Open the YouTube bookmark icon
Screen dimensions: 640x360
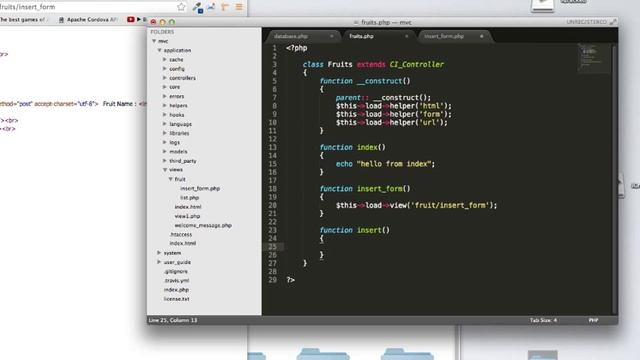coord(131,19)
